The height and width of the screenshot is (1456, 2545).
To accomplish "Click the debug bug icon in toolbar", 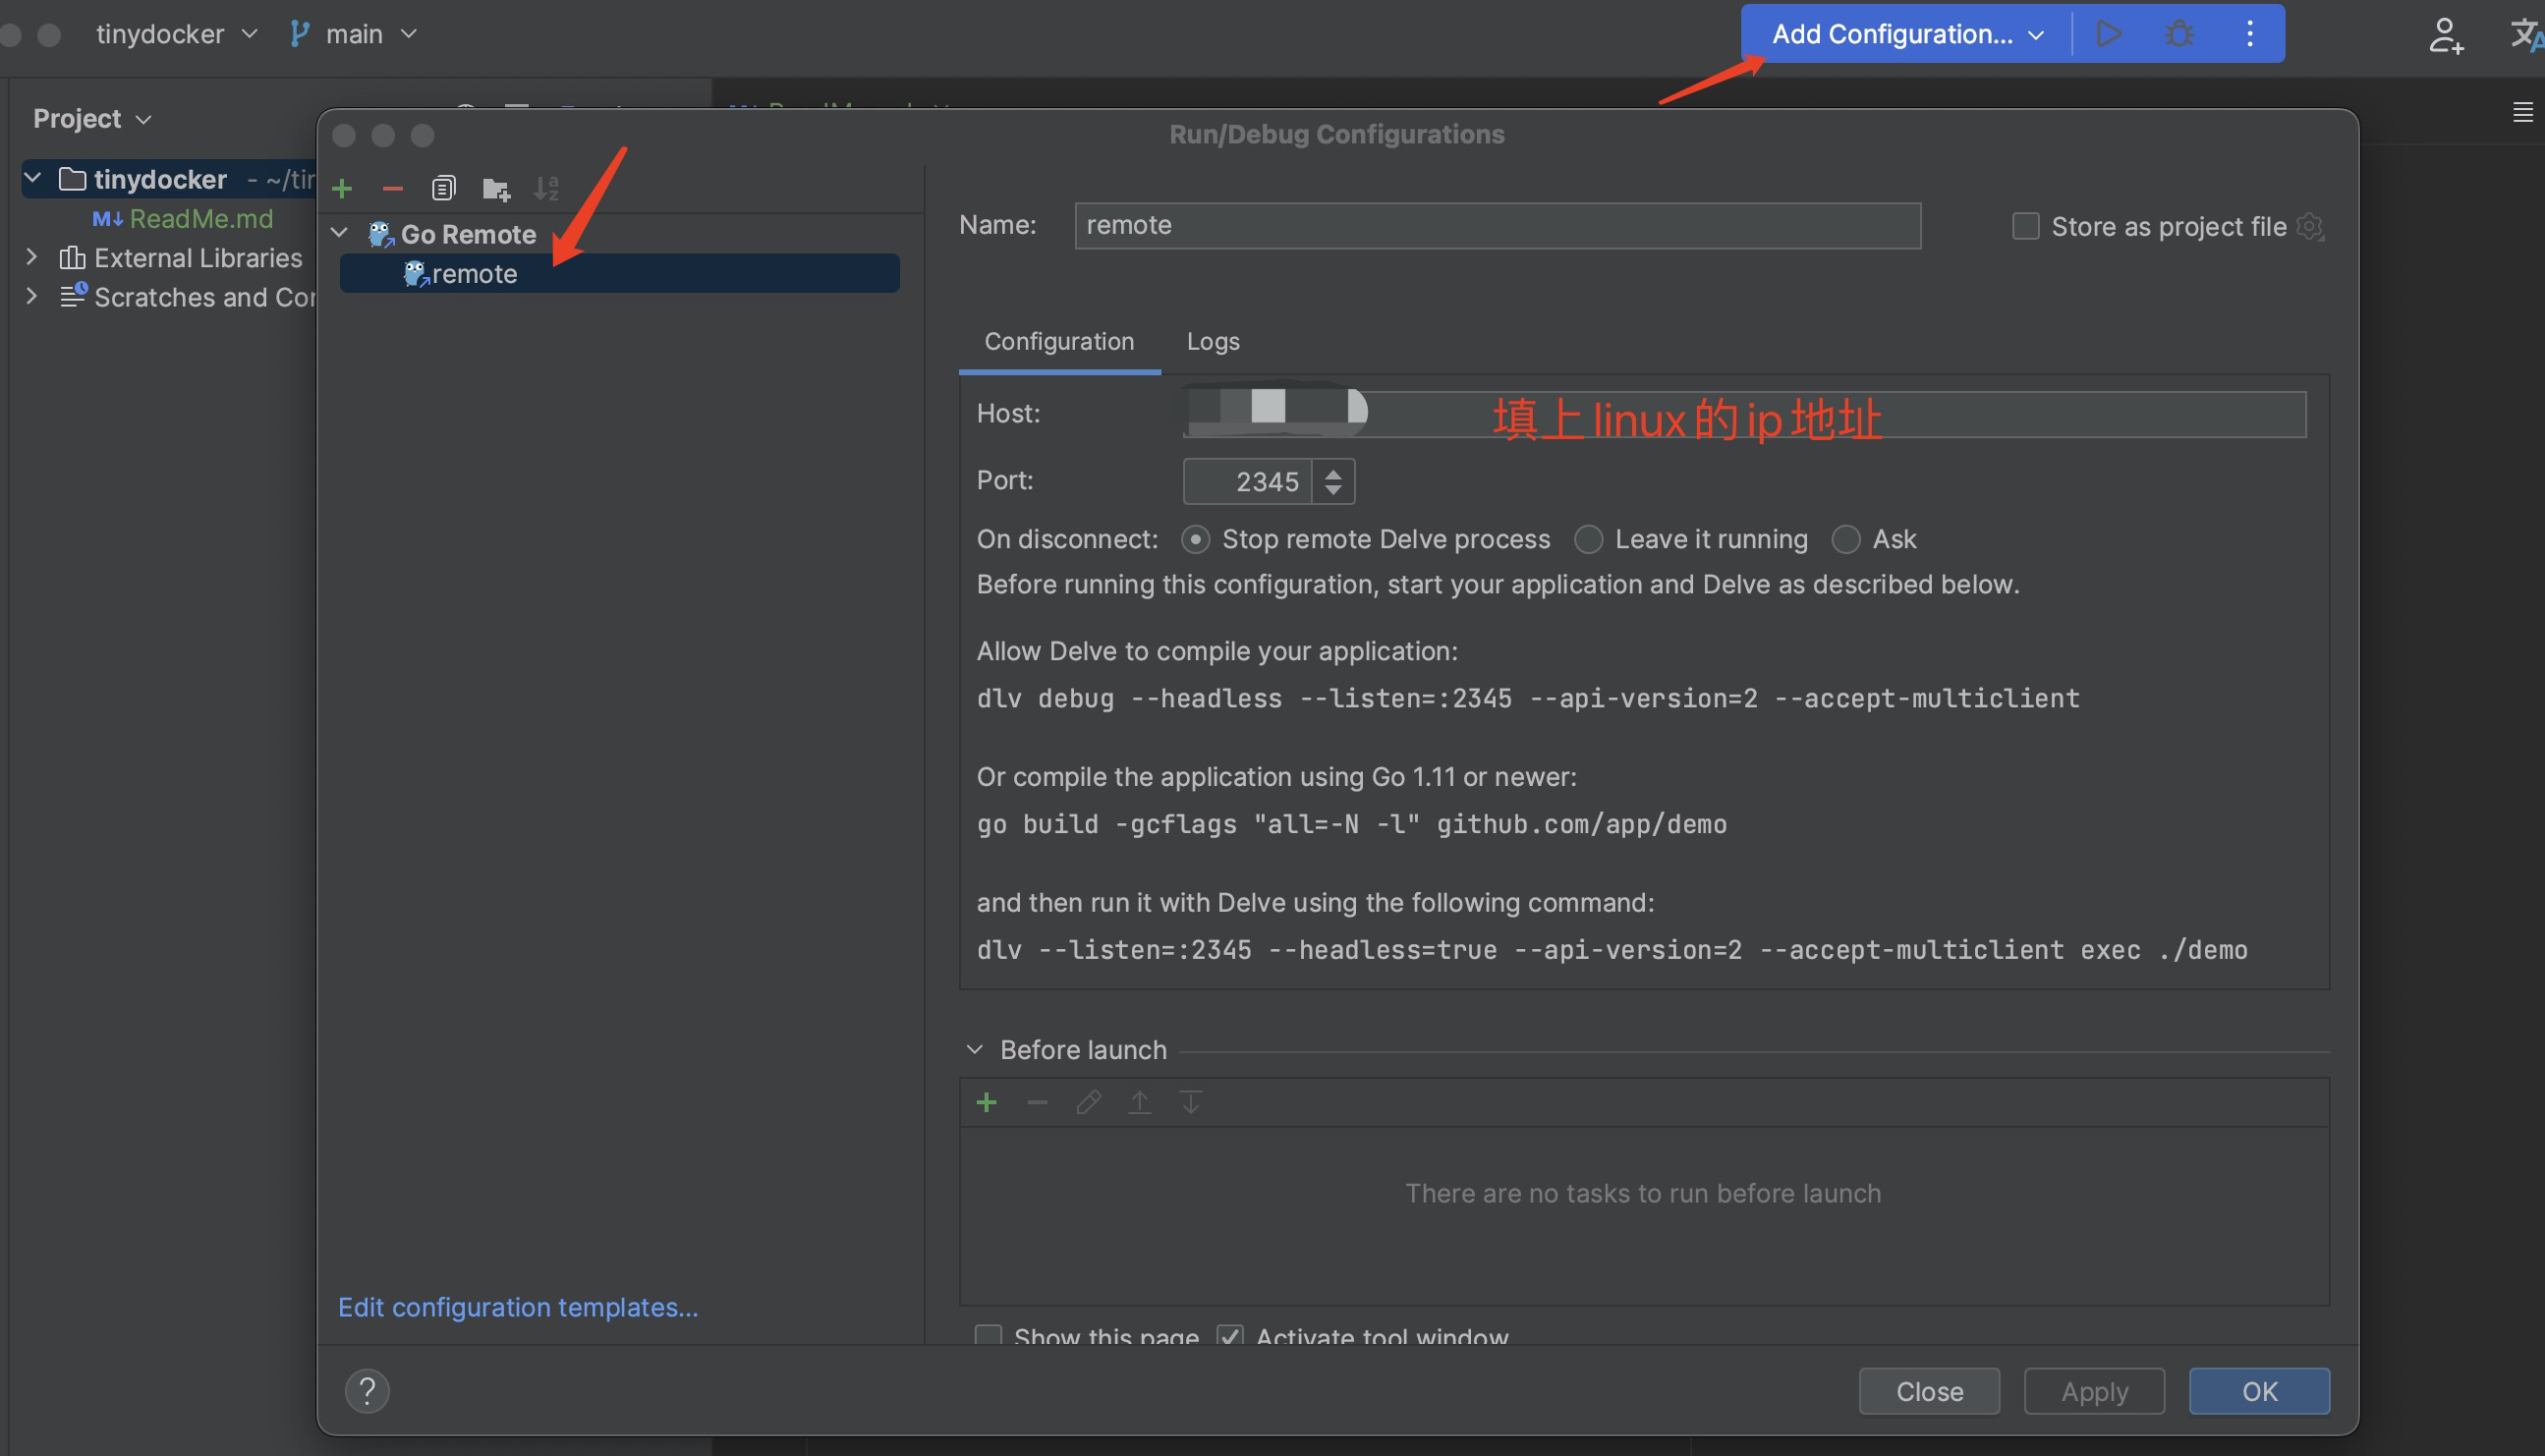I will coord(2179,34).
